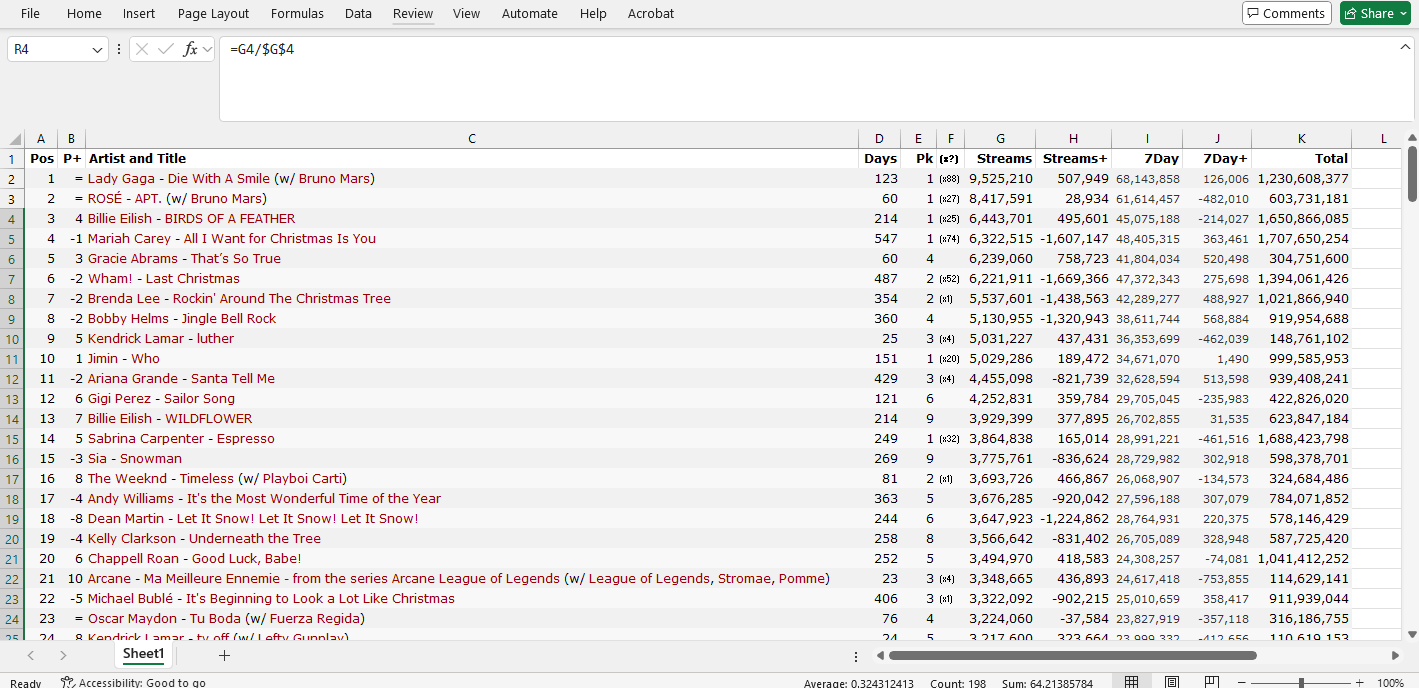Open the Help tab
Image resolution: width=1419 pixels, height=688 pixels.
point(593,13)
